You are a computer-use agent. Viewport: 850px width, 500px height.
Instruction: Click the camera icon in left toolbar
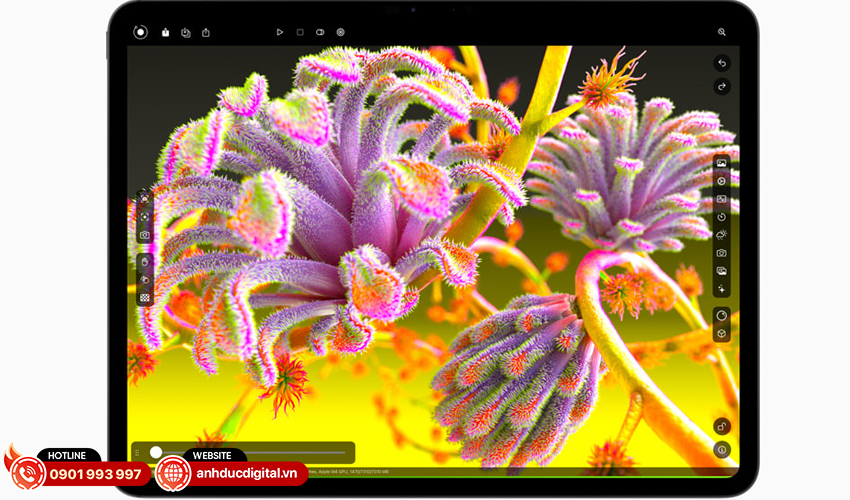click(x=145, y=235)
